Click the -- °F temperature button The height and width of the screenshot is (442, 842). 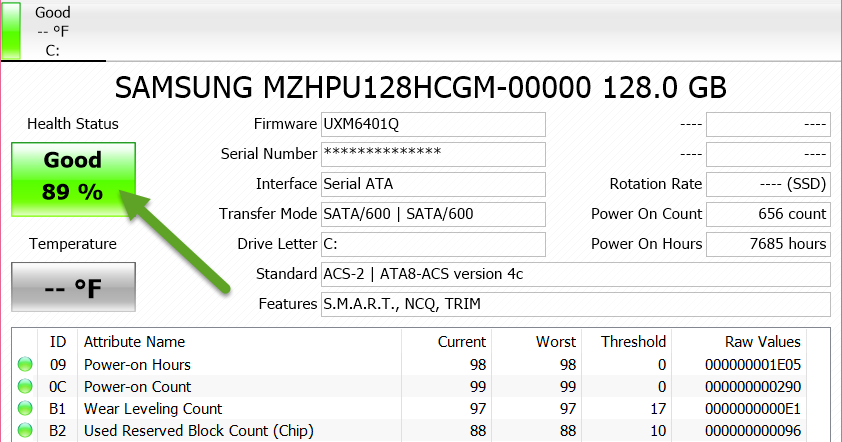pyautogui.click(x=74, y=287)
